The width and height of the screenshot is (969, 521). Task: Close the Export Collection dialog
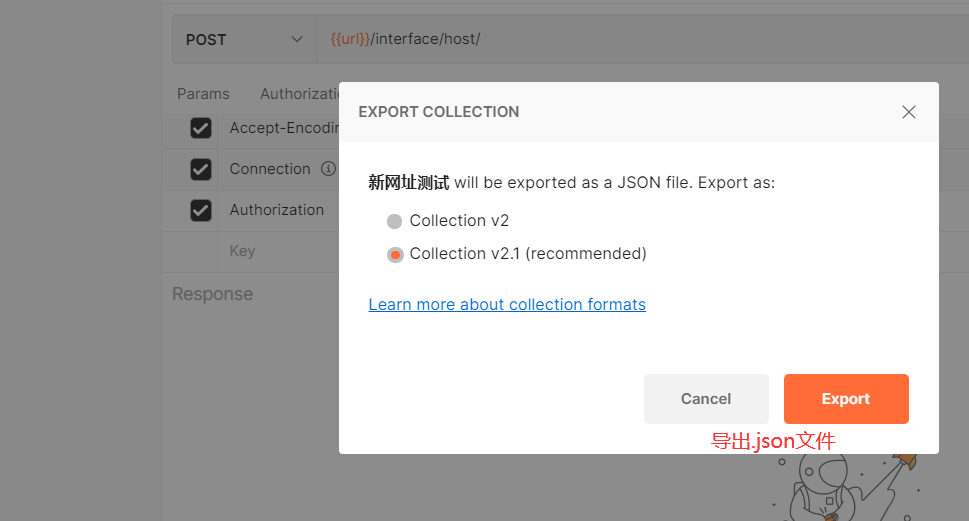908,112
